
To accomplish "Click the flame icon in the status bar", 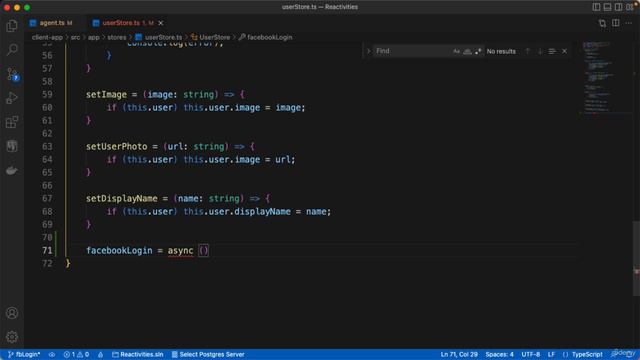I will pyautogui.click(x=100, y=354).
